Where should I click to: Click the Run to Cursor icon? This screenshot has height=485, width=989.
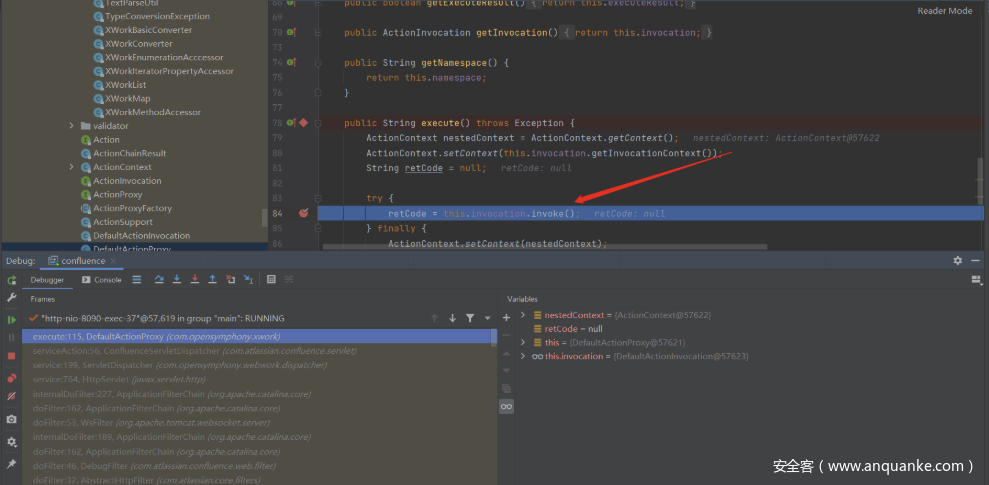point(248,280)
